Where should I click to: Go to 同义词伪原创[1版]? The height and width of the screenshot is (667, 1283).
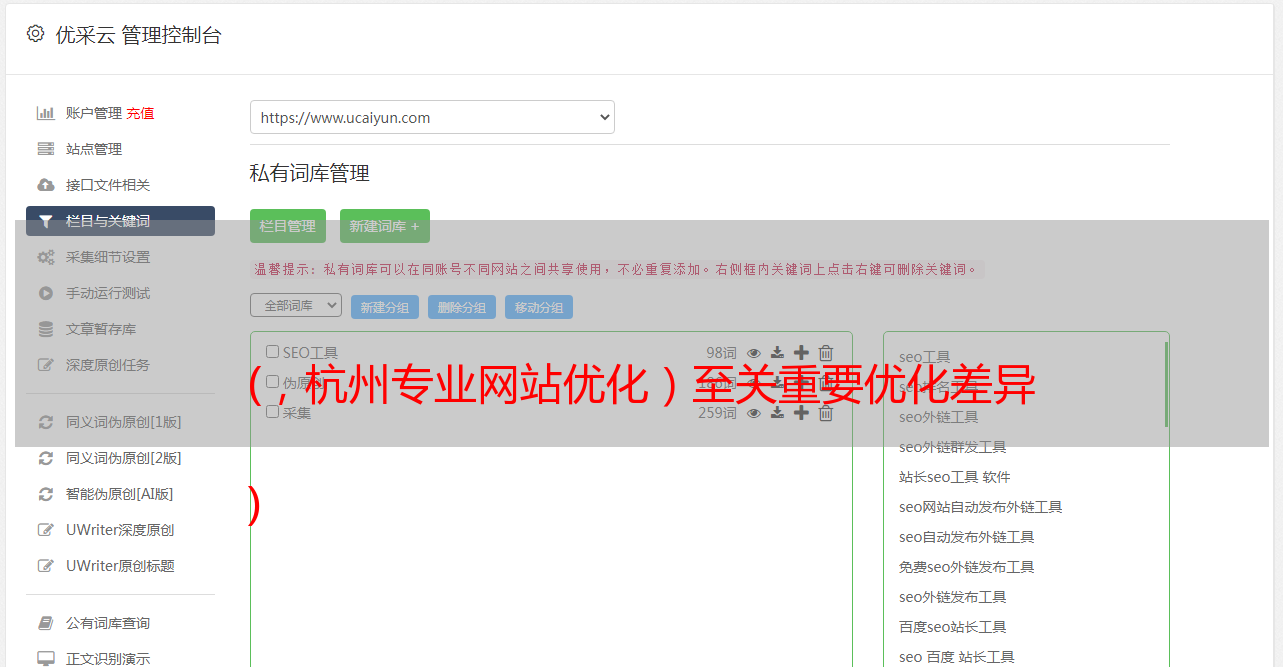(123, 422)
